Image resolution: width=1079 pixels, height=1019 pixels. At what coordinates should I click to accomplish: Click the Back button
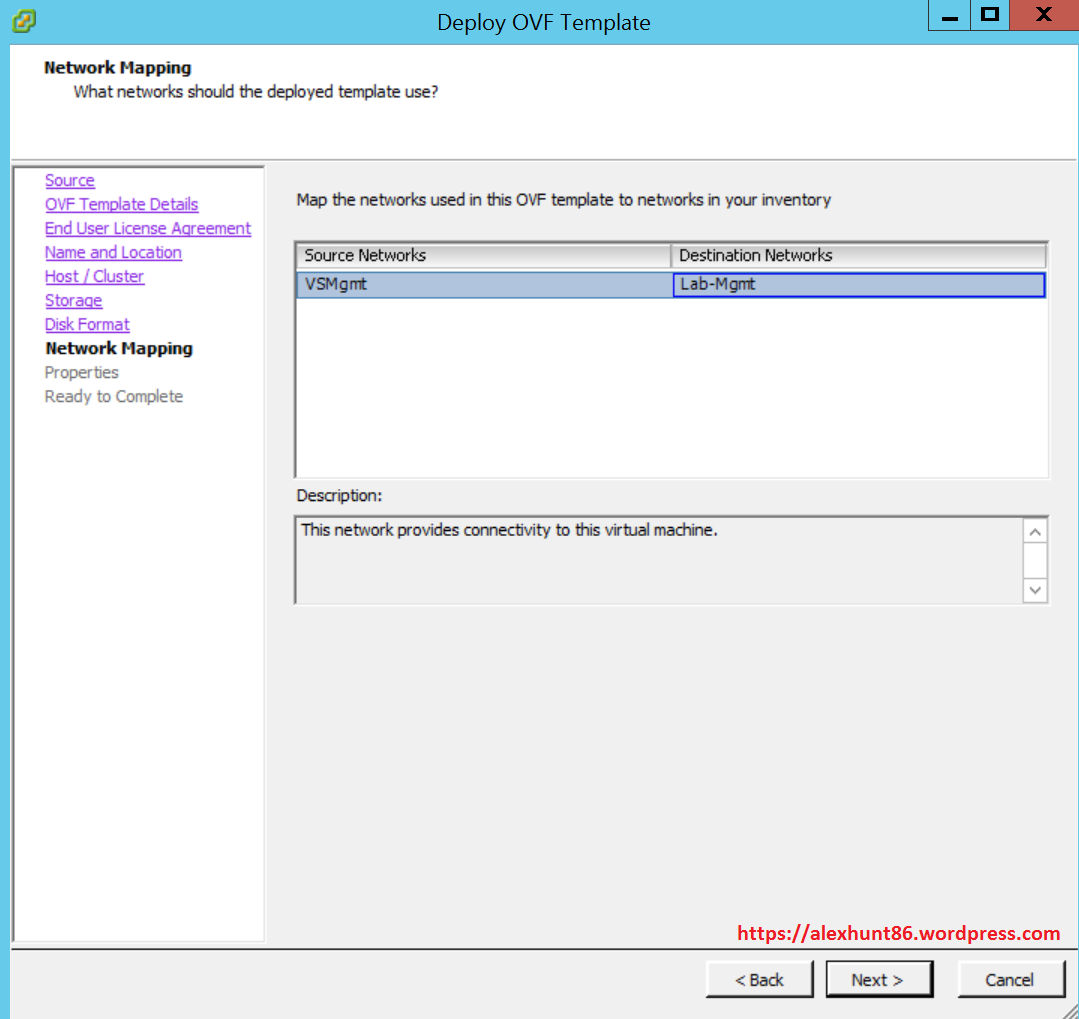click(759, 980)
